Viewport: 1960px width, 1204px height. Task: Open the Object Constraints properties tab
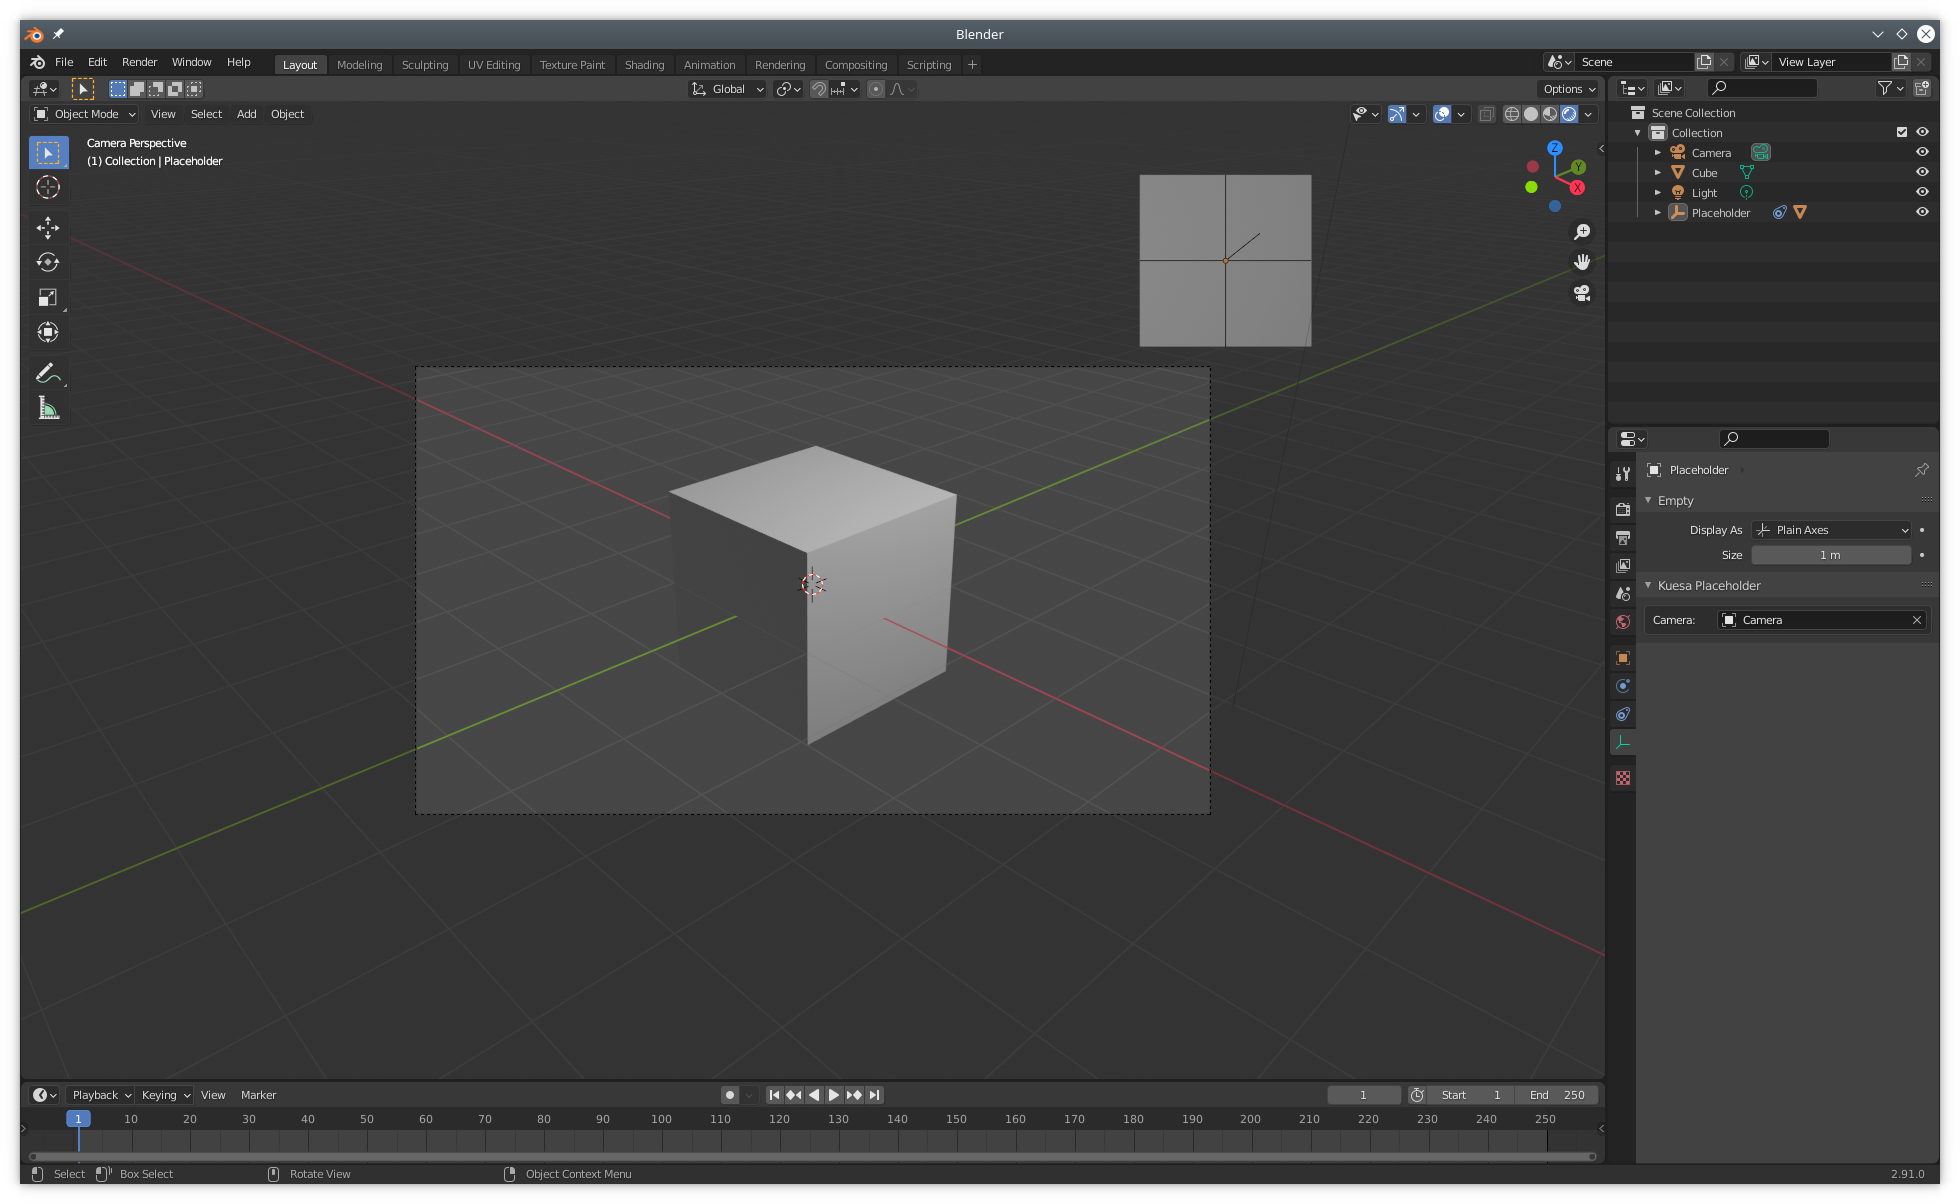[x=1623, y=714]
